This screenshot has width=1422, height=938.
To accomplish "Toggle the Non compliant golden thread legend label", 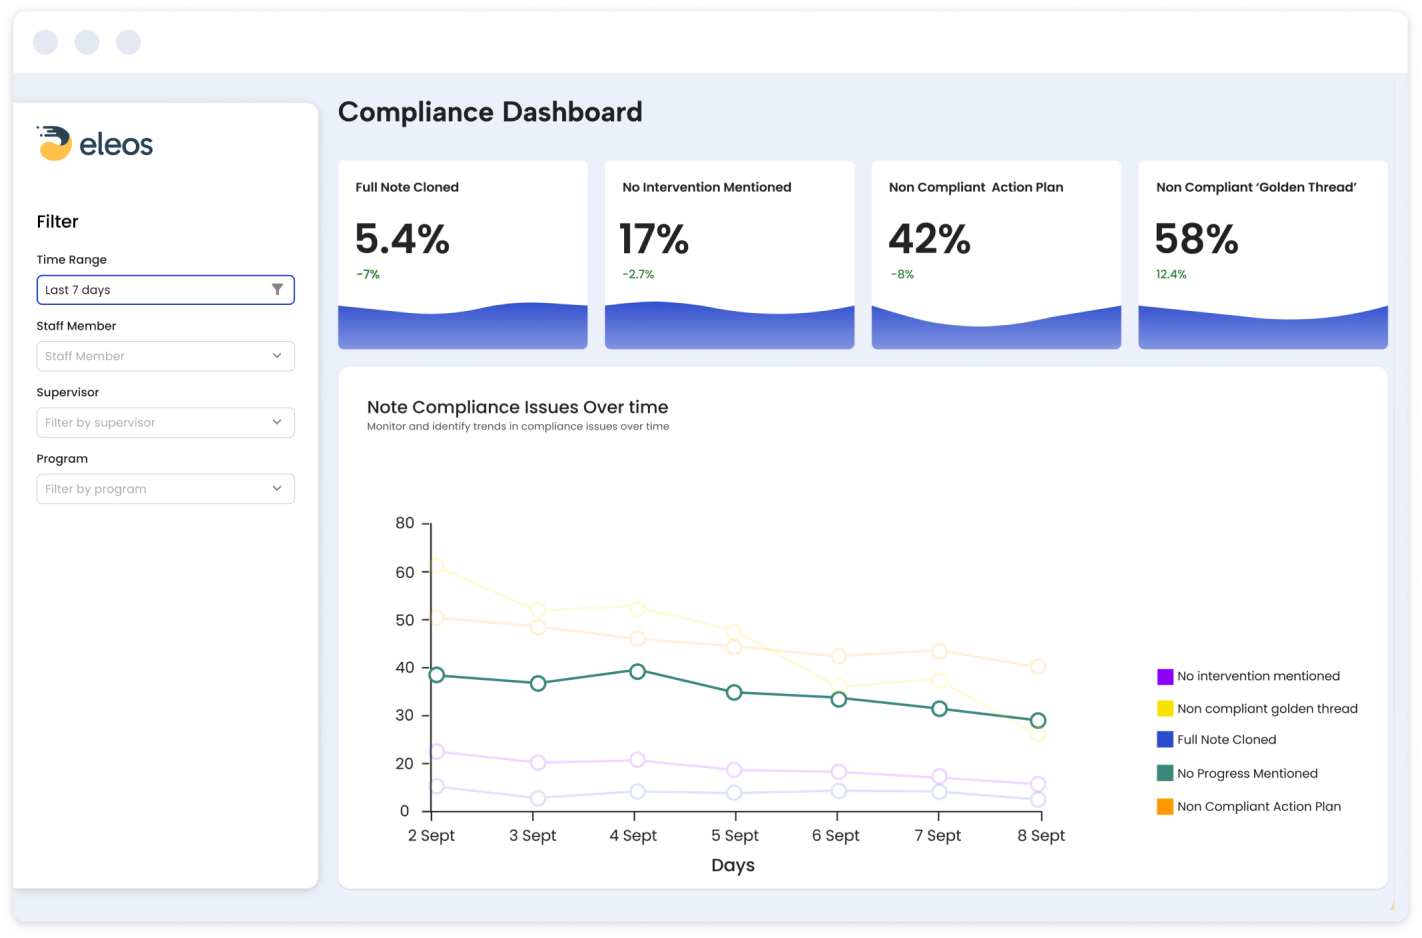I will click(1267, 709).
